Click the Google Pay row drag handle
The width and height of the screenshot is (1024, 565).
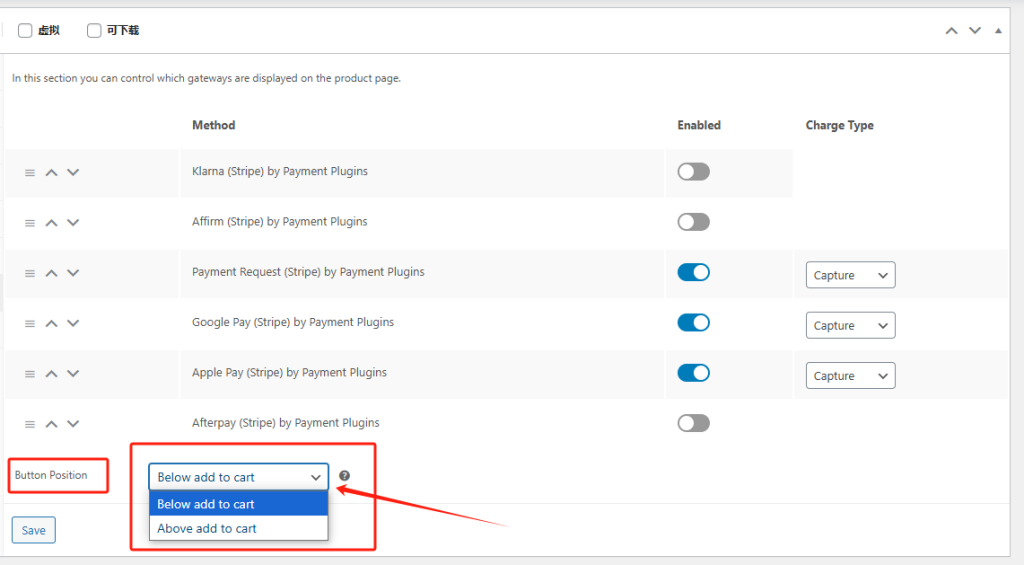pos(30,324)
